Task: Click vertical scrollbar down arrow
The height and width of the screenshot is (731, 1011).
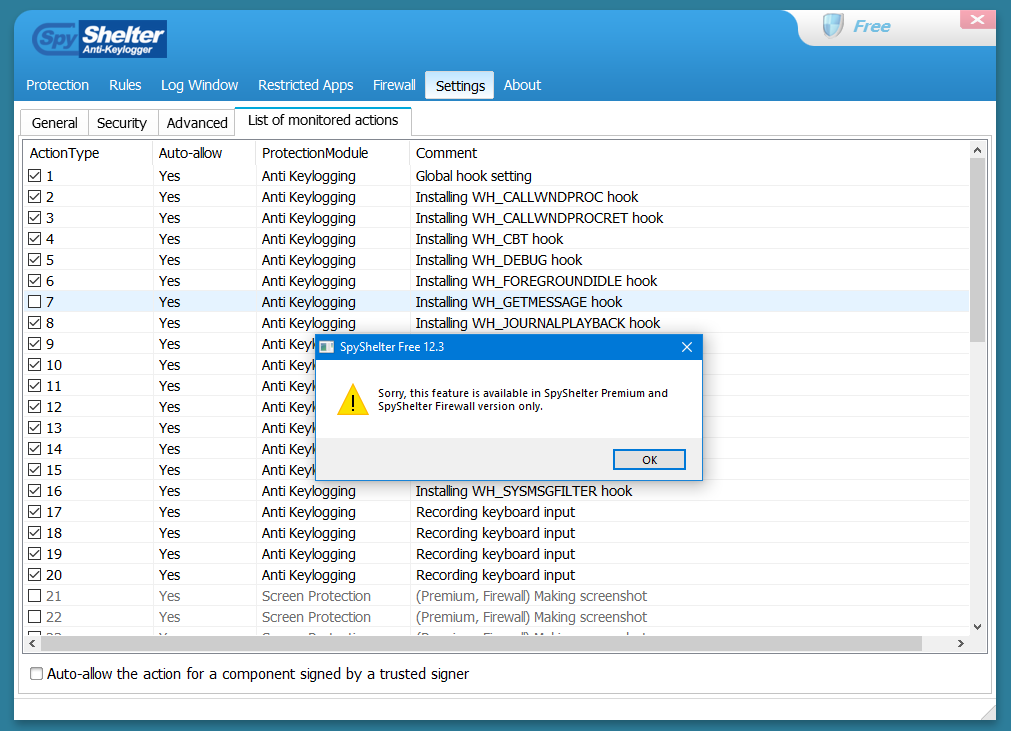Action: click(977, 627)
